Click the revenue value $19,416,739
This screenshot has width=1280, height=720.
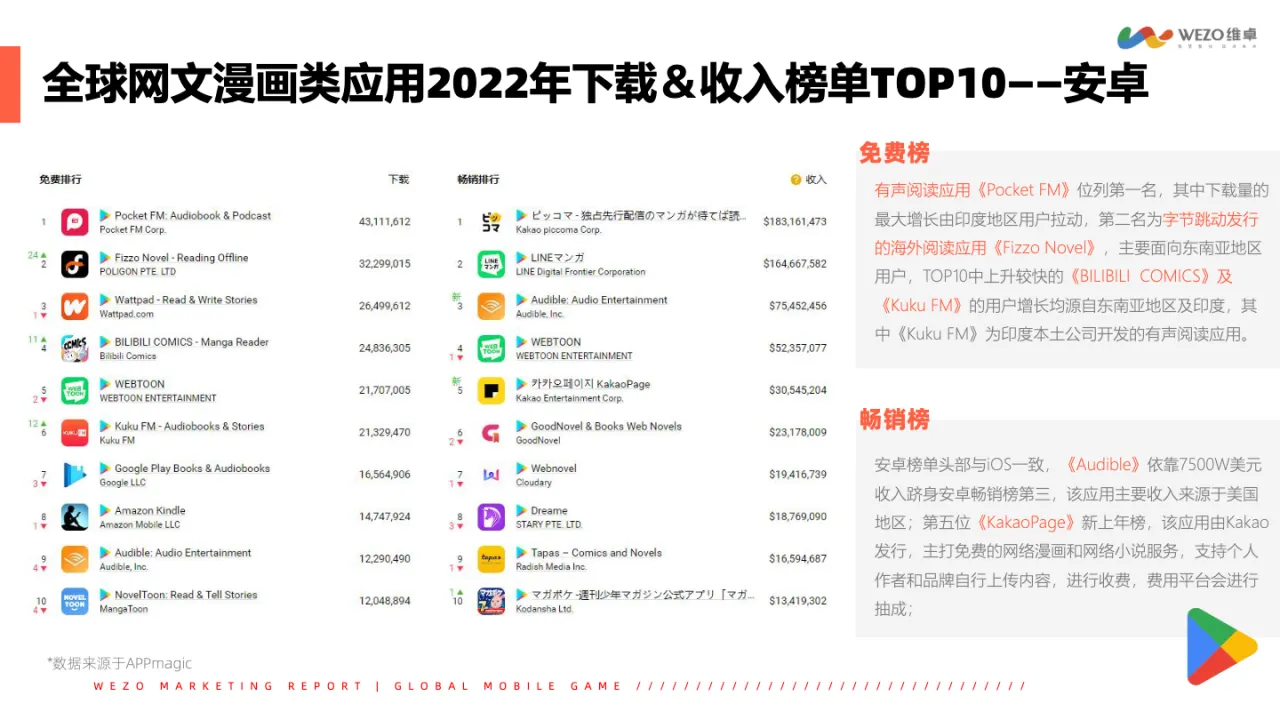tap(798, 475)
